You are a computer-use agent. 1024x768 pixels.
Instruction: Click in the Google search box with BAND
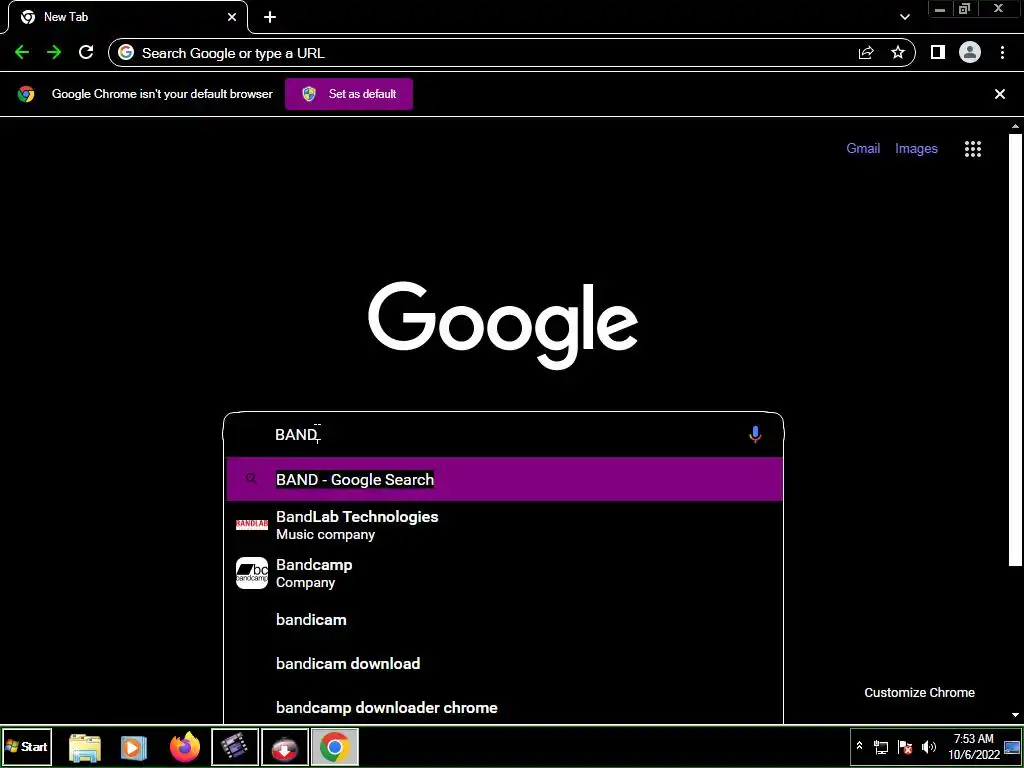coord(503,434)
